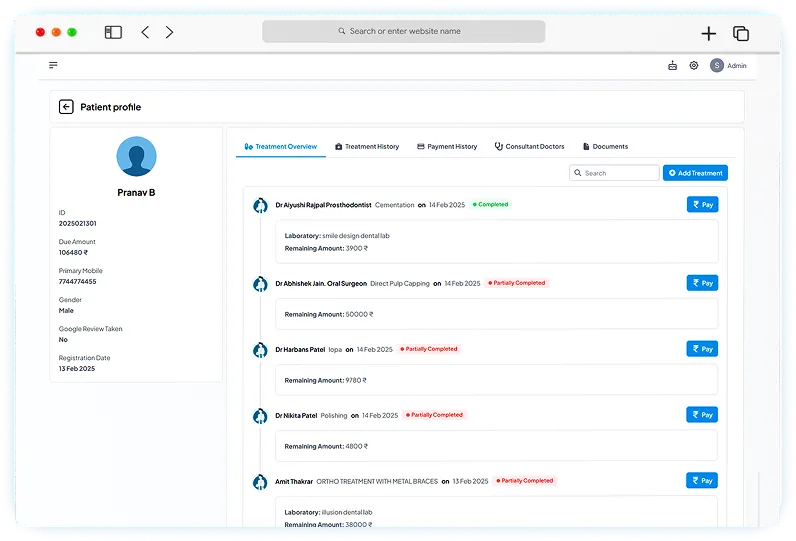The image size is (796, 541).
Task: Pay for the Polishing treatment
Action: point(702,415)
